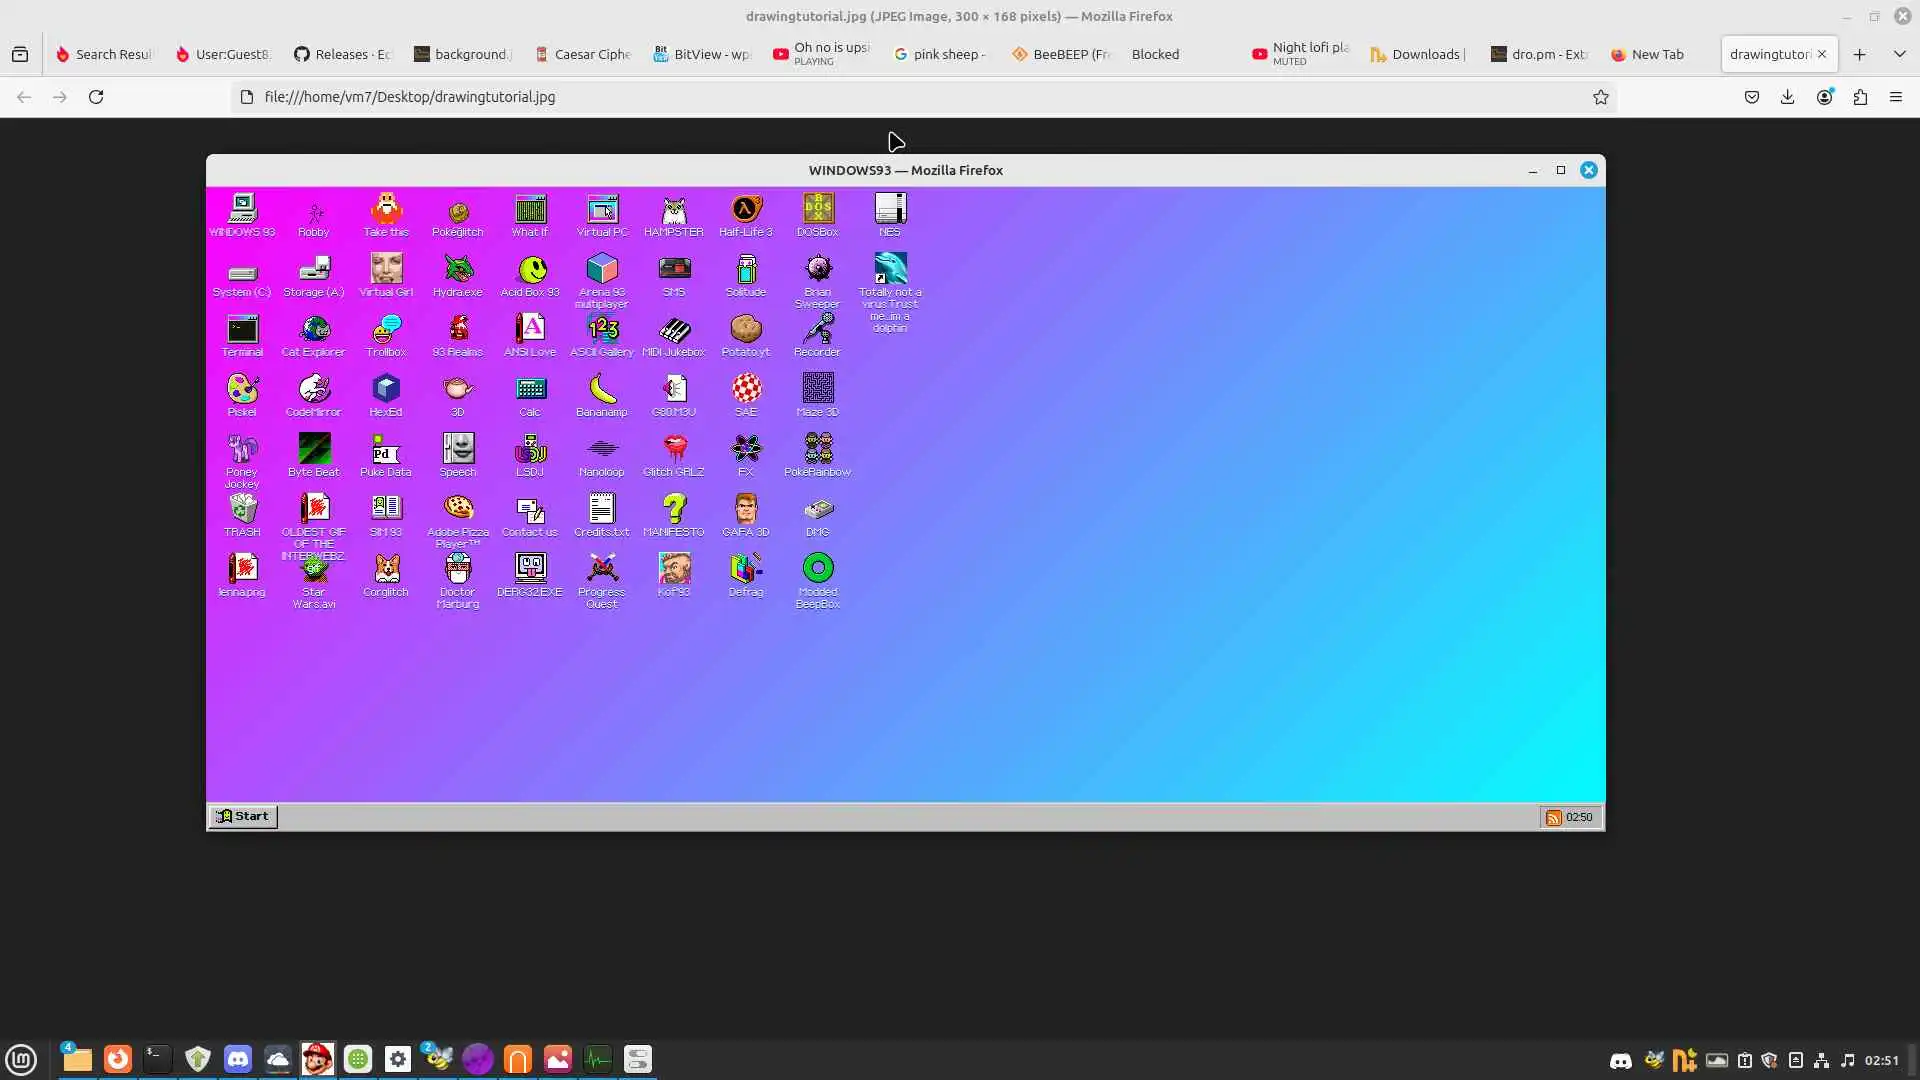1920x1080 pixels.
Task: Switch to the Caesar Cipher tab
Action: 583,54
